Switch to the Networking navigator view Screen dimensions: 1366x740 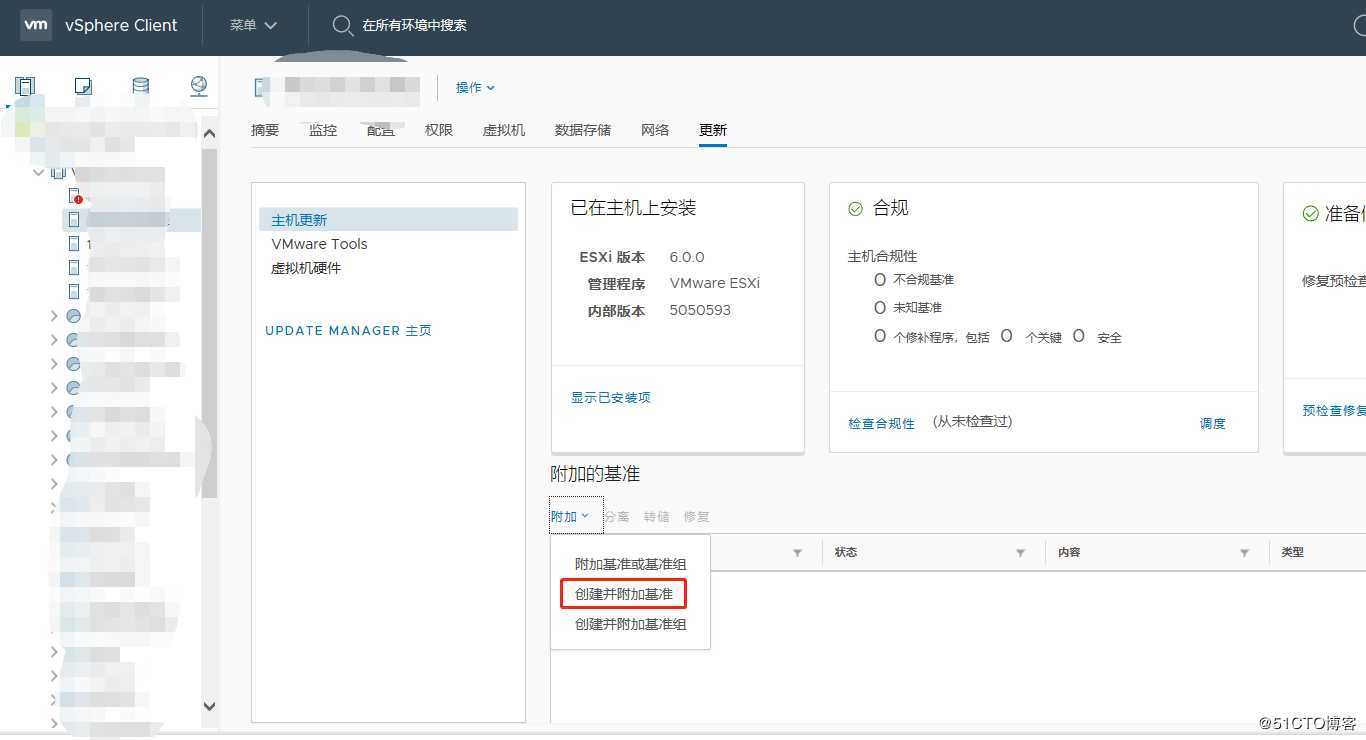tap(199, 87)
